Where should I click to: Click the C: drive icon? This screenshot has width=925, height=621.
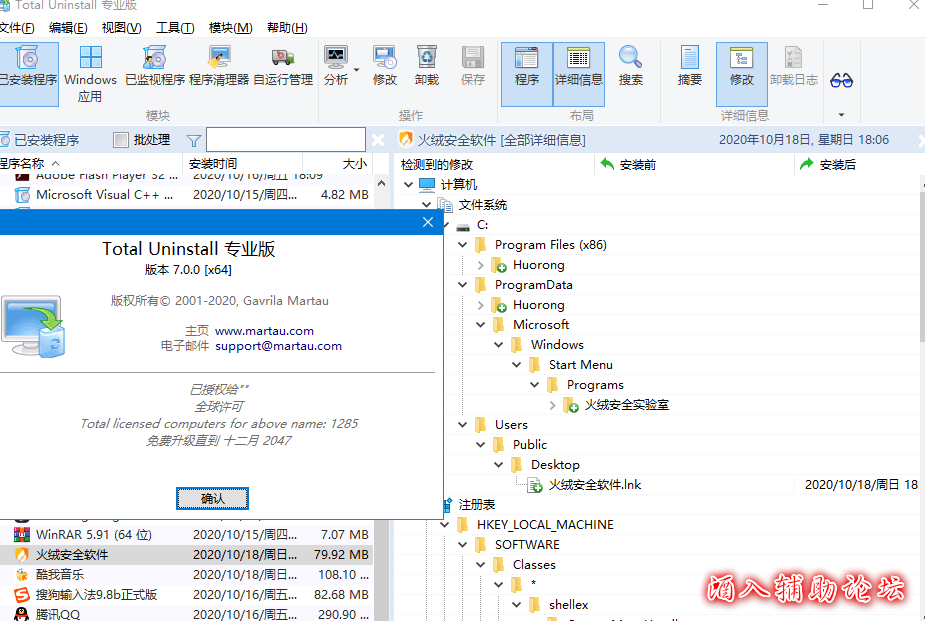[463, 226]
